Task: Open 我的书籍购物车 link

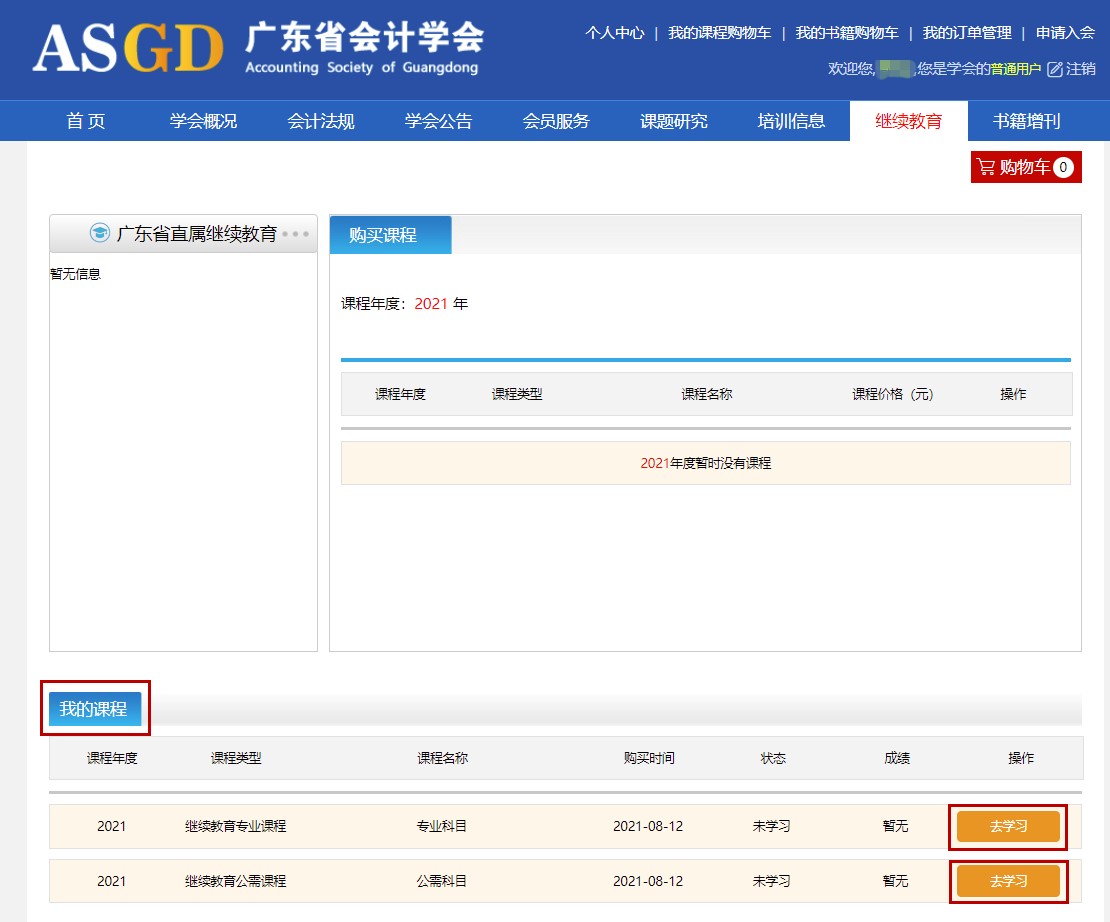Action: pos(847,33)
